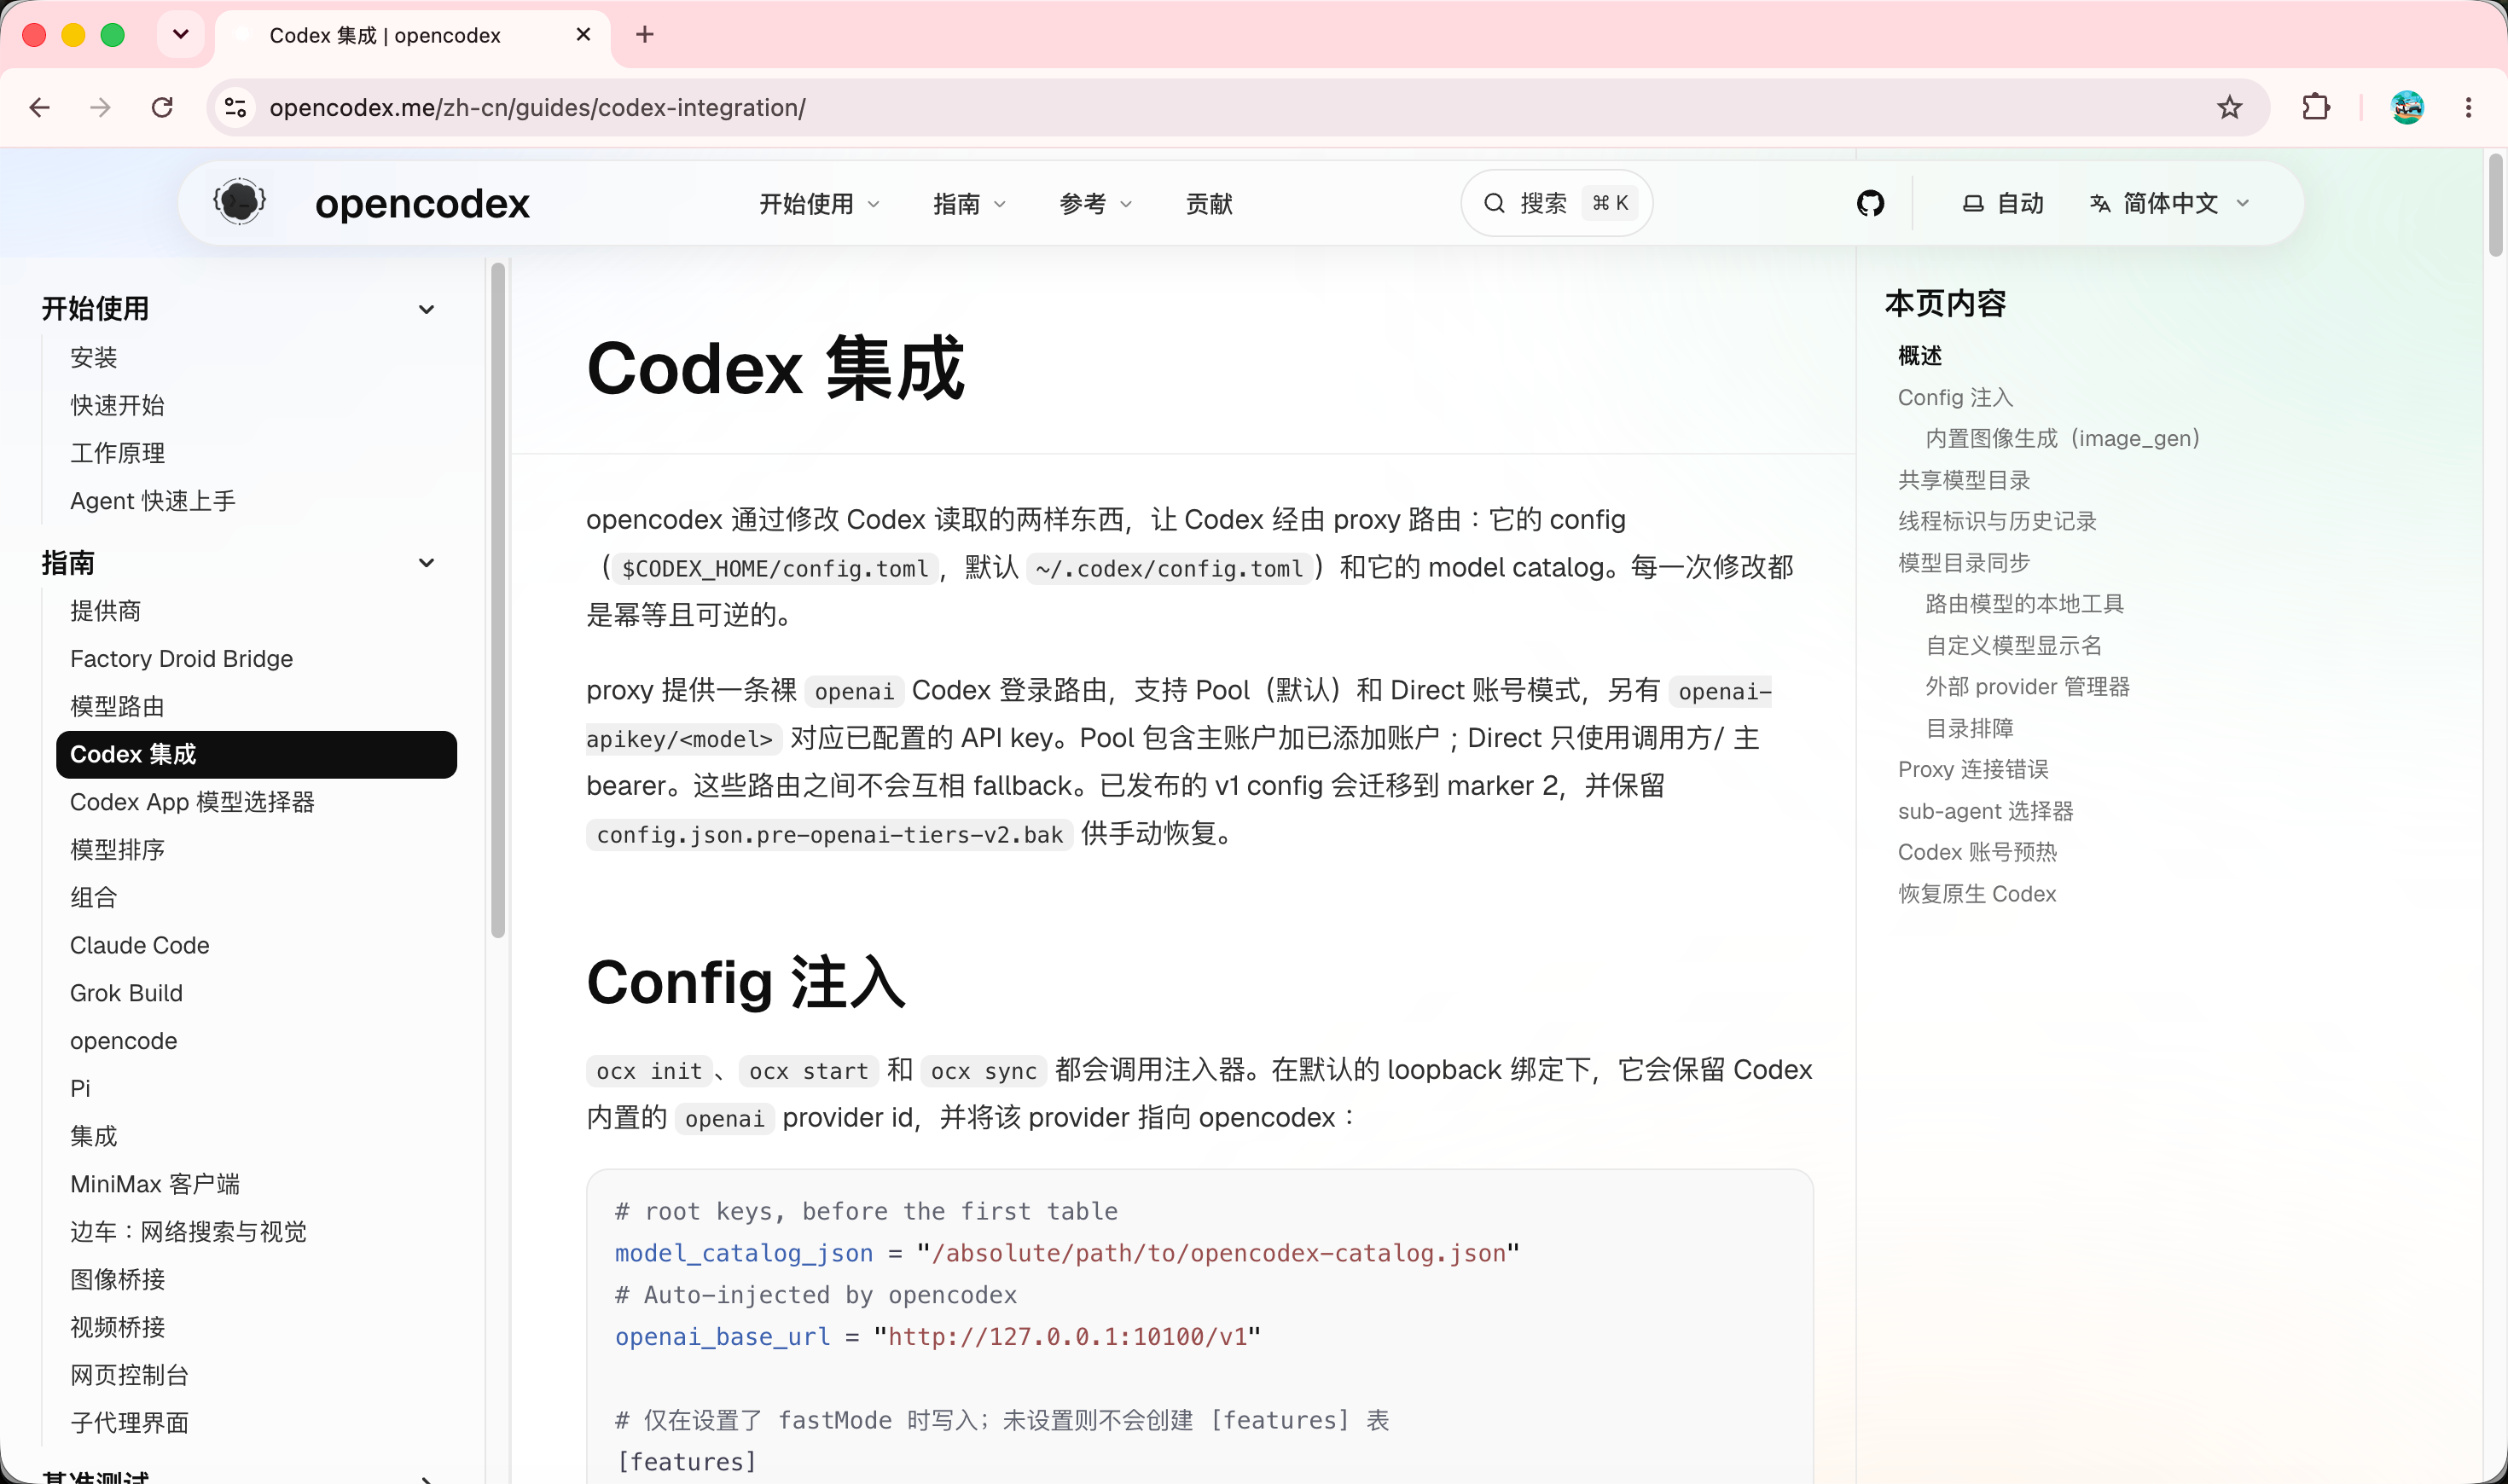Open Agent 快速上手 in the sidebar
Screen dimensions: 2508x1484
(153, 501)
